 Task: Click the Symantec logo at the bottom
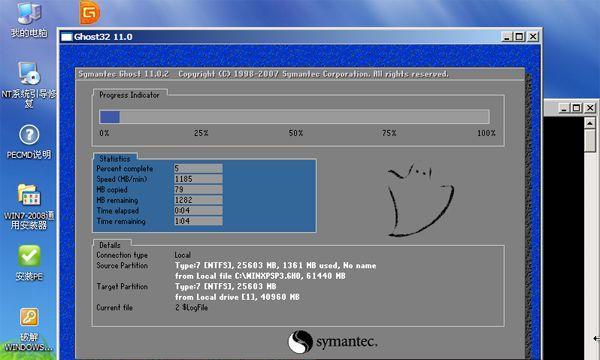pos(333,342)
